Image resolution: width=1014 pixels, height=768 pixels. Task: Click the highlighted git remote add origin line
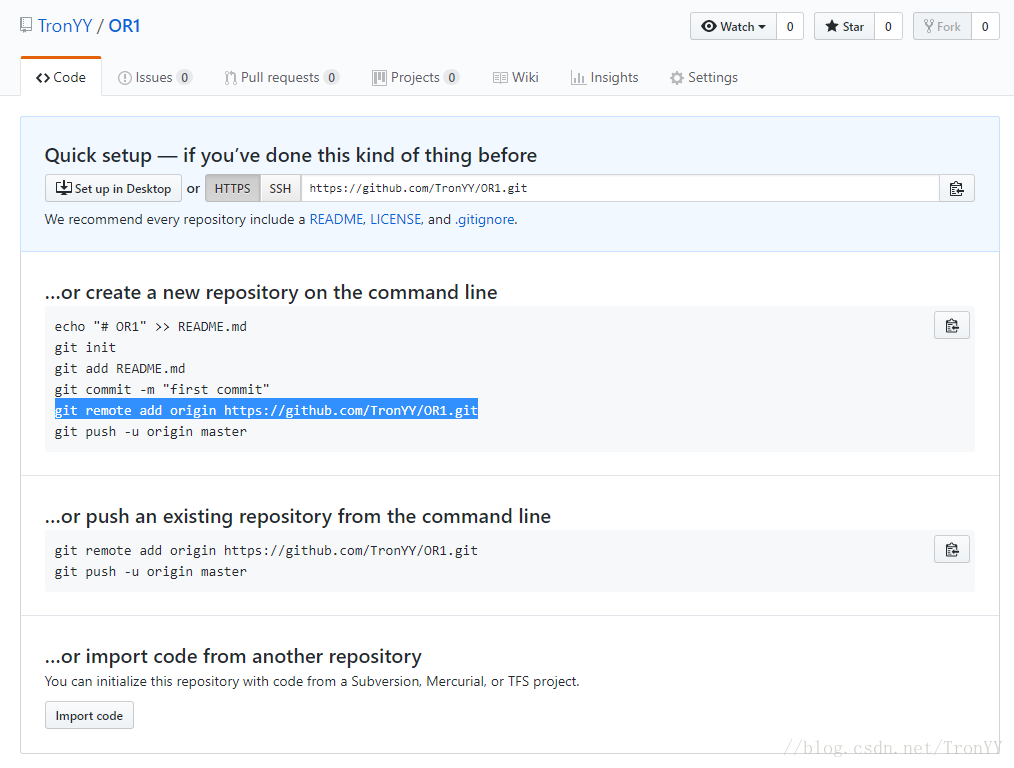pyautogui.click(x=266, y=411)
